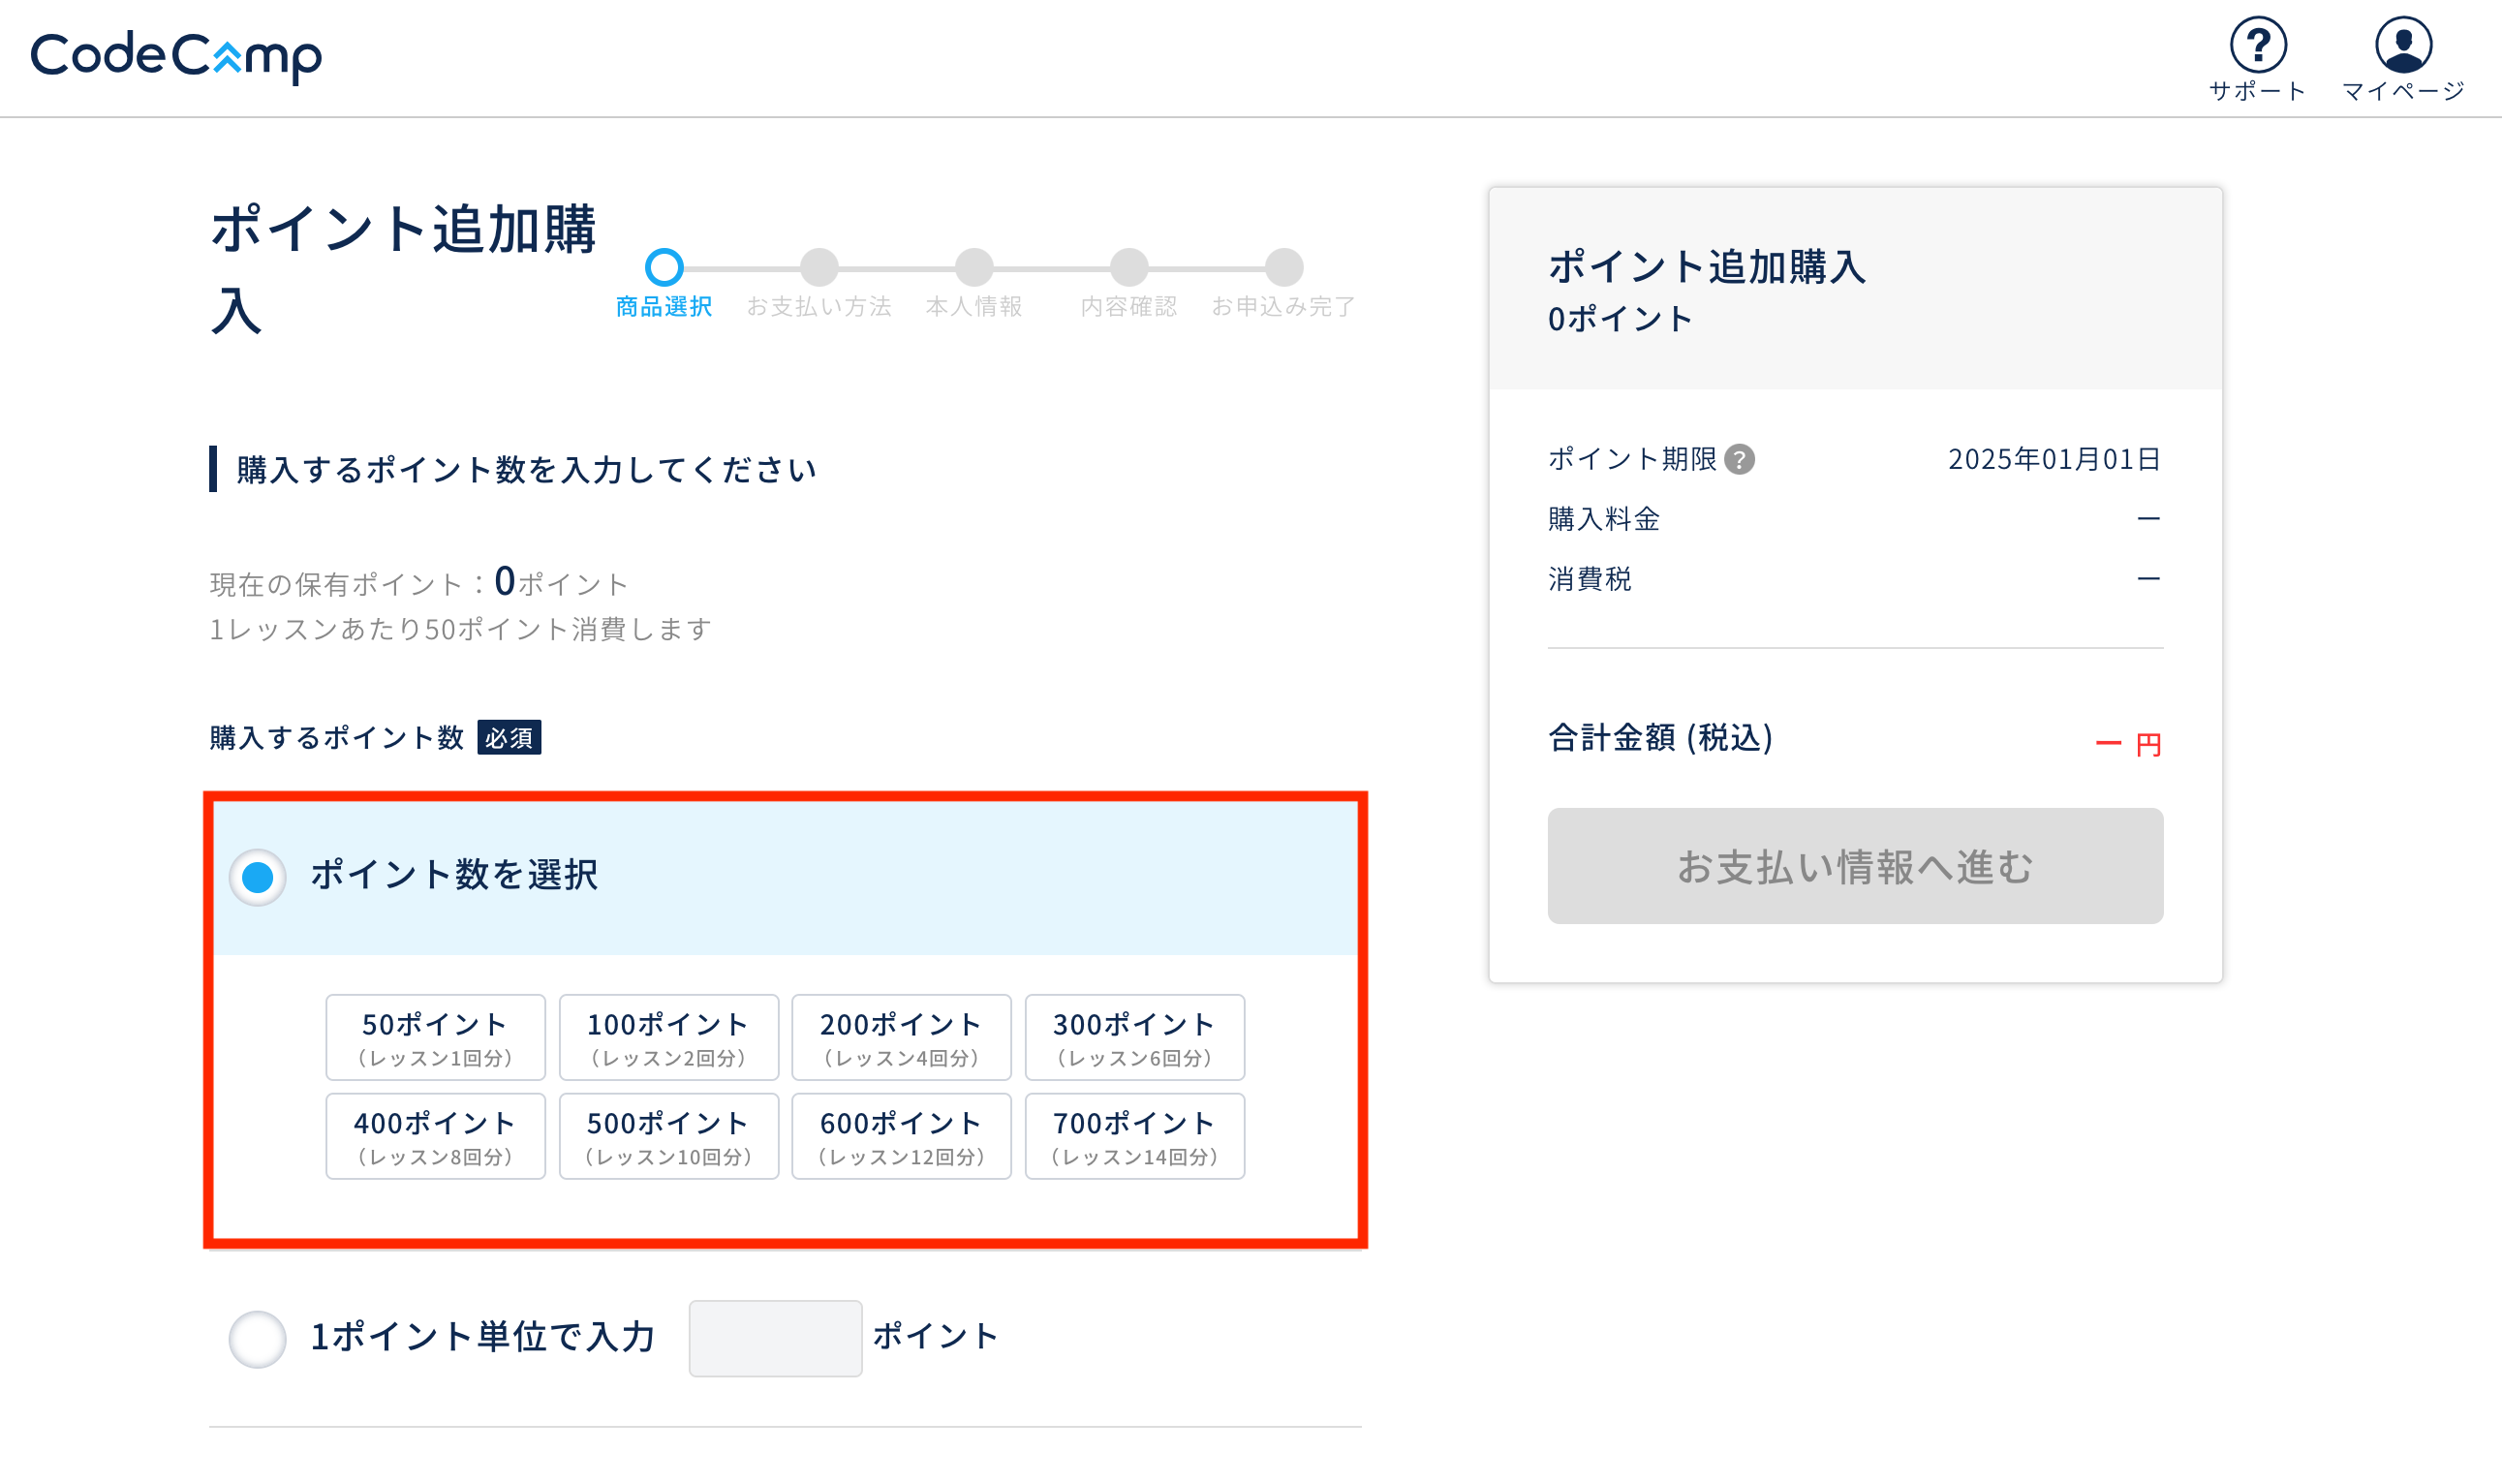Click the 本人情報 step circle
This screenshot has height=1484, width=2502.
click(x=974, y=267)
